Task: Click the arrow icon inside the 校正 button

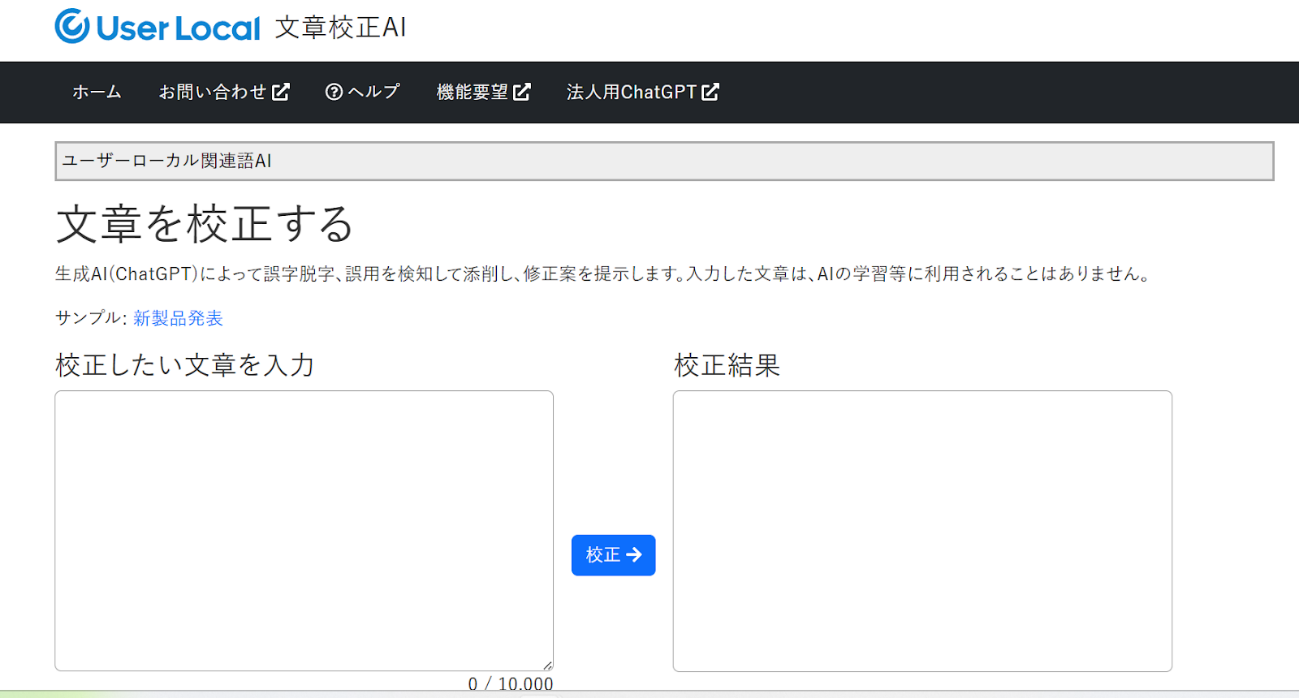Action: (632, 555)
